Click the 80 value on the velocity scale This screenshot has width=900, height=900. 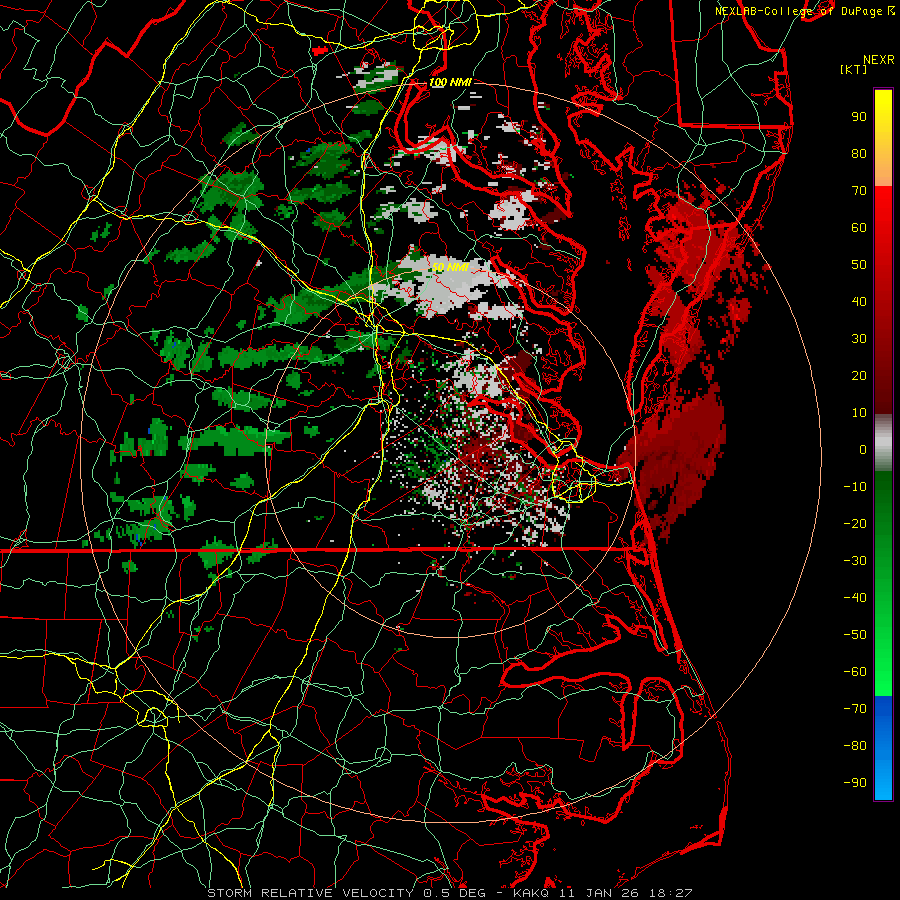tap(859, 153)
